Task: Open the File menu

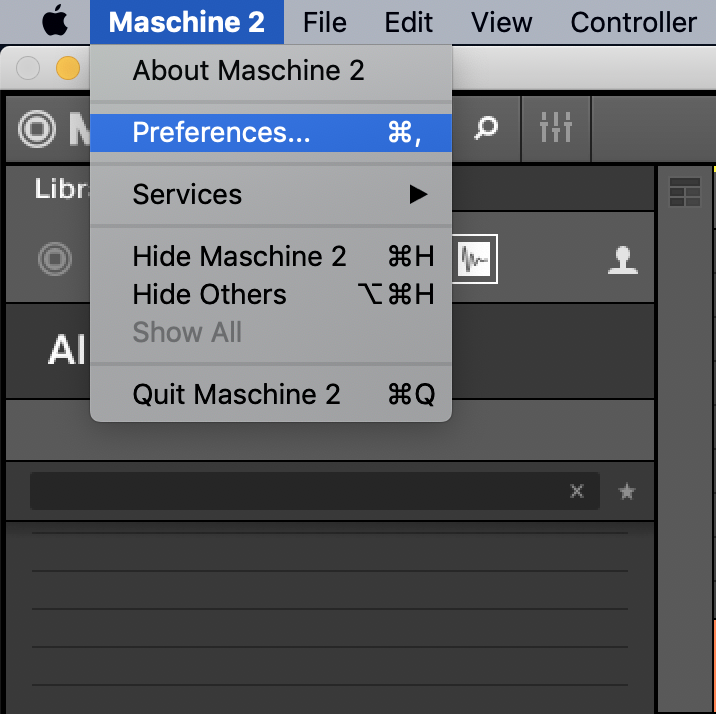Action: click(325, 22)
